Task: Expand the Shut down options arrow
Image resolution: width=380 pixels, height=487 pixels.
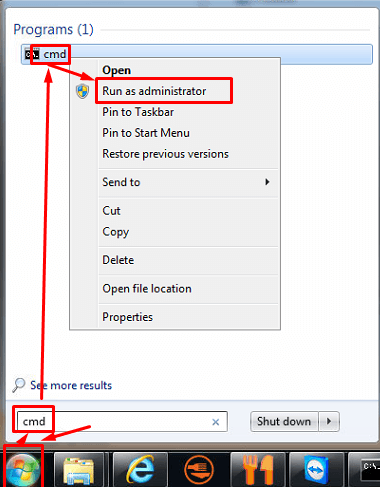Action: pos(329,421)
